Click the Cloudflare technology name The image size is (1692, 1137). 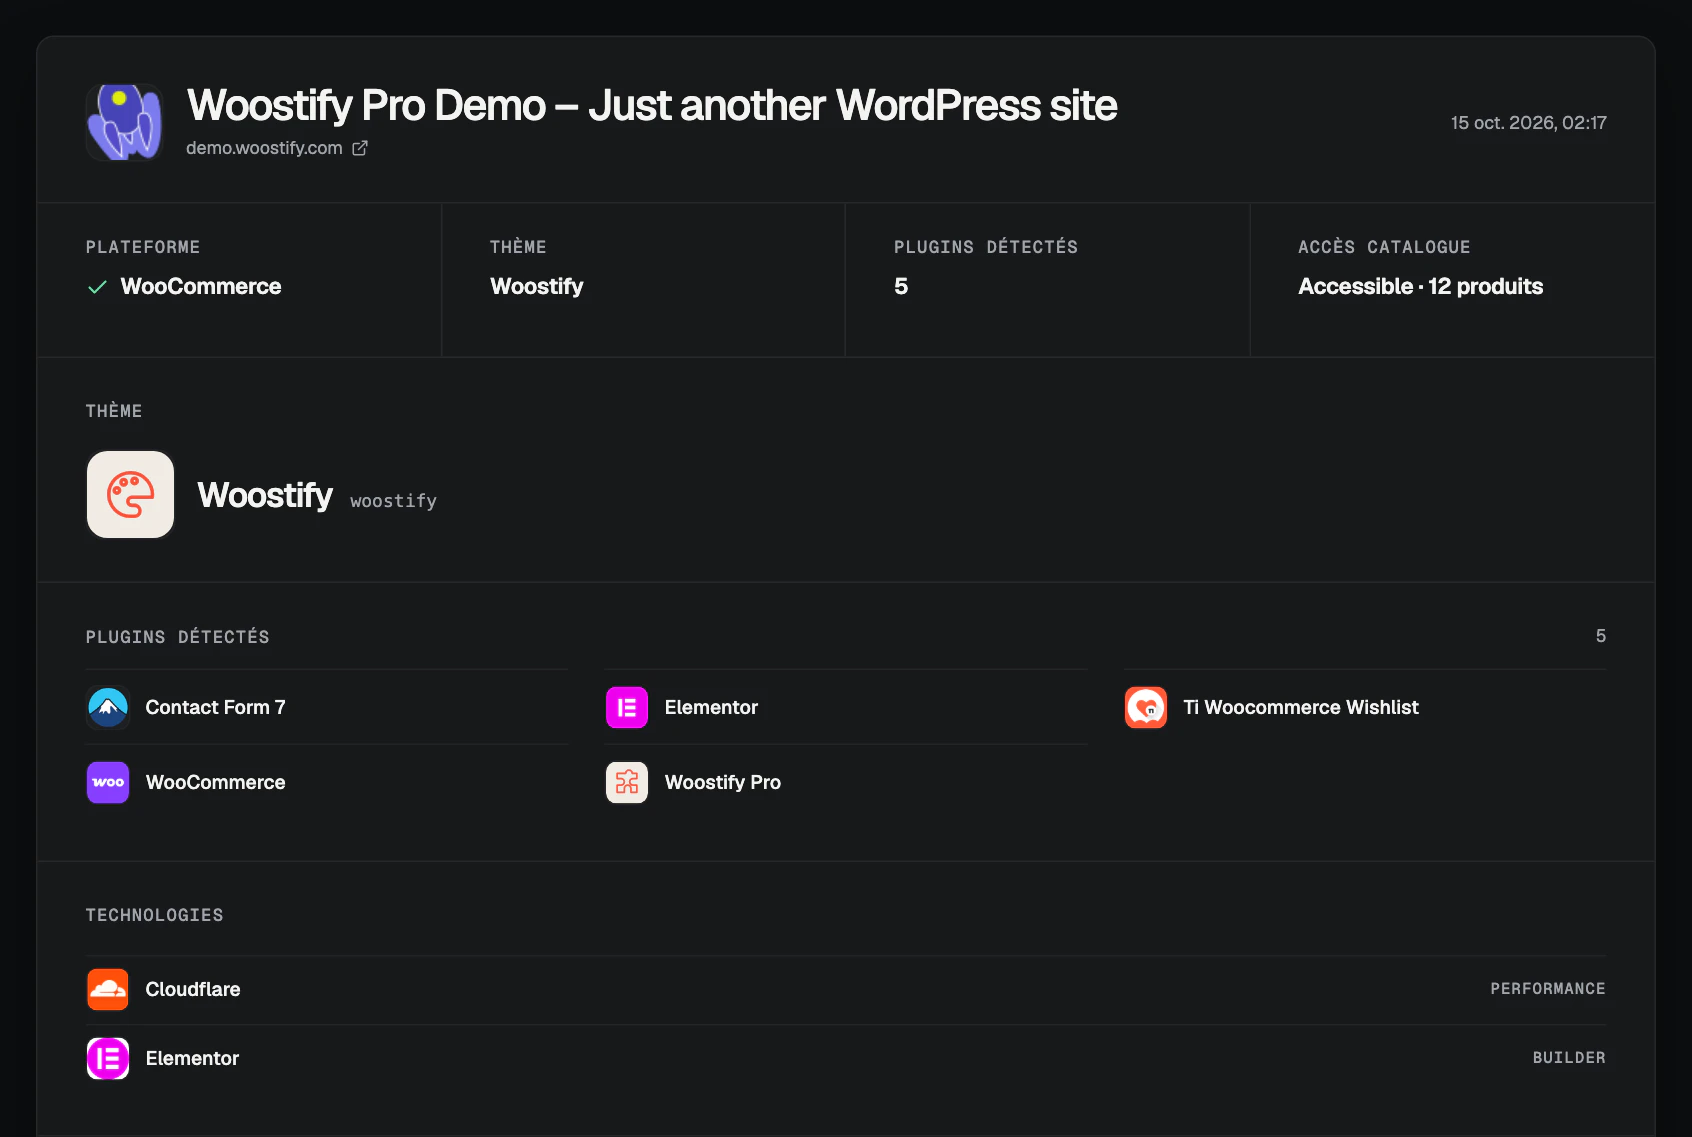pyautogui.click(x=193, y=989)
